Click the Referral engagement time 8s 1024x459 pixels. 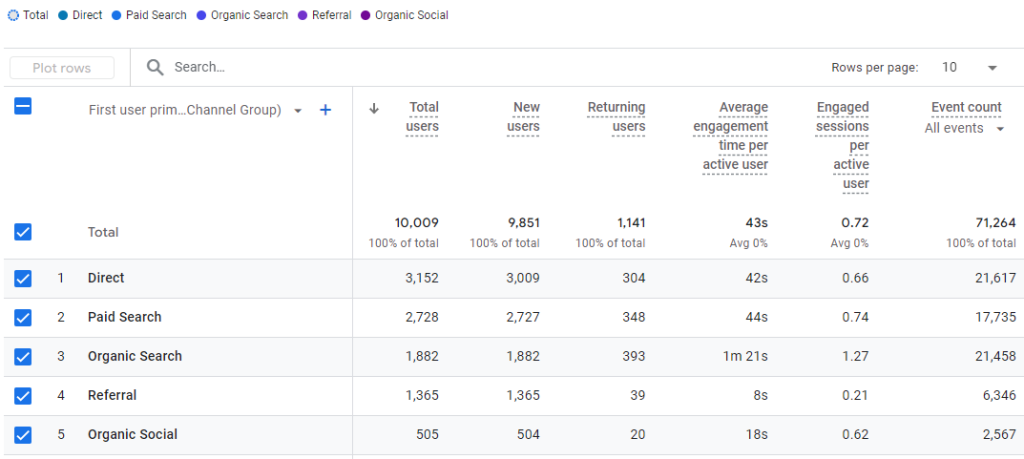760,396
